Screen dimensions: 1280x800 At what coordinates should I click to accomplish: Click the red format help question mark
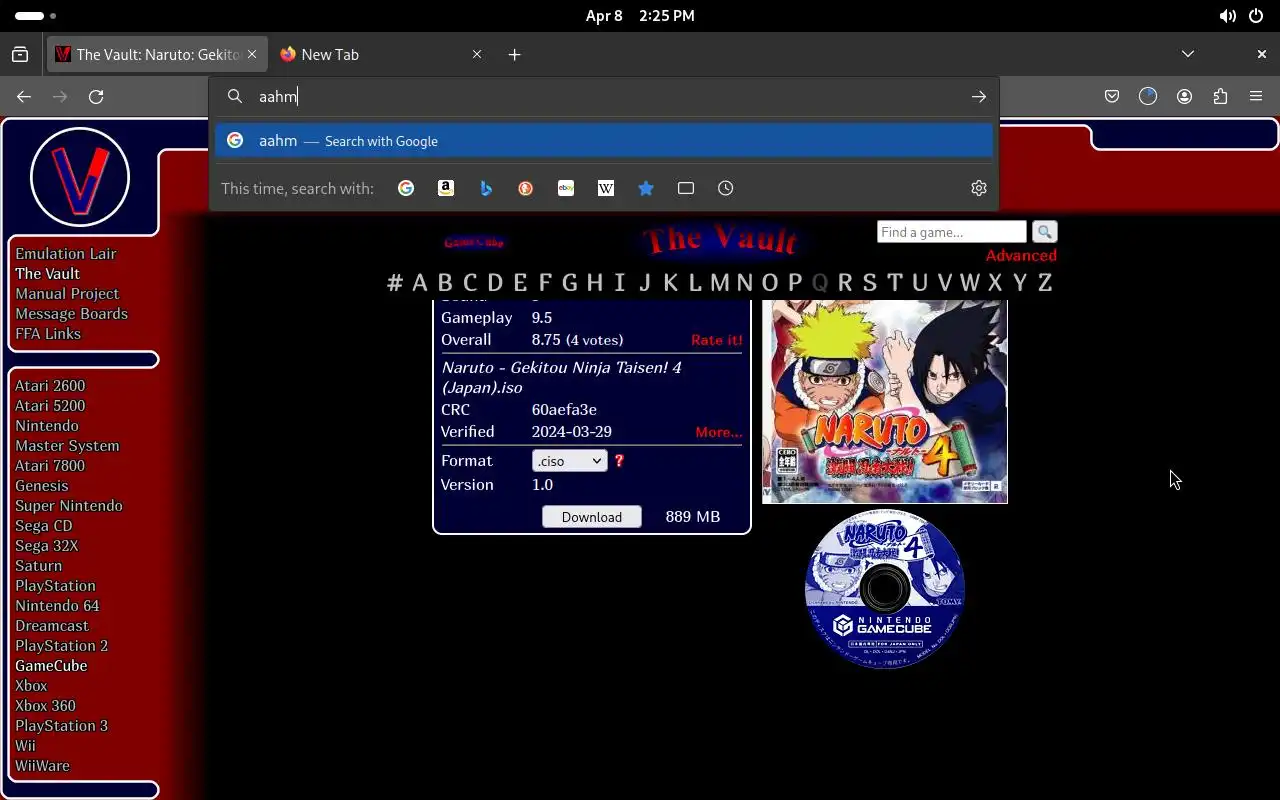click(x=619, y=461)
